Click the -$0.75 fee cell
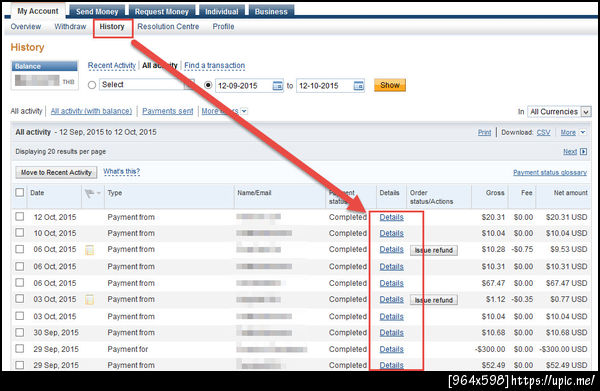The image size is (600, 391). point(522,249)
